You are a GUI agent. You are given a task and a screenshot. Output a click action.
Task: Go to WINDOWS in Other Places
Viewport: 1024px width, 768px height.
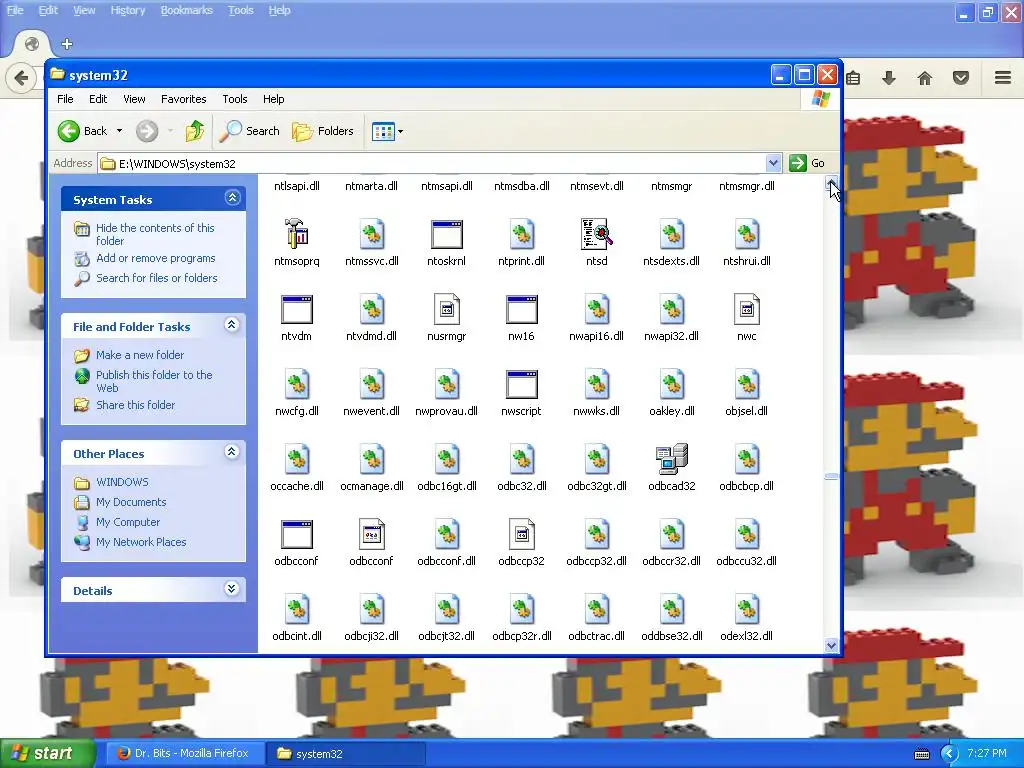(x=122, y=482)
